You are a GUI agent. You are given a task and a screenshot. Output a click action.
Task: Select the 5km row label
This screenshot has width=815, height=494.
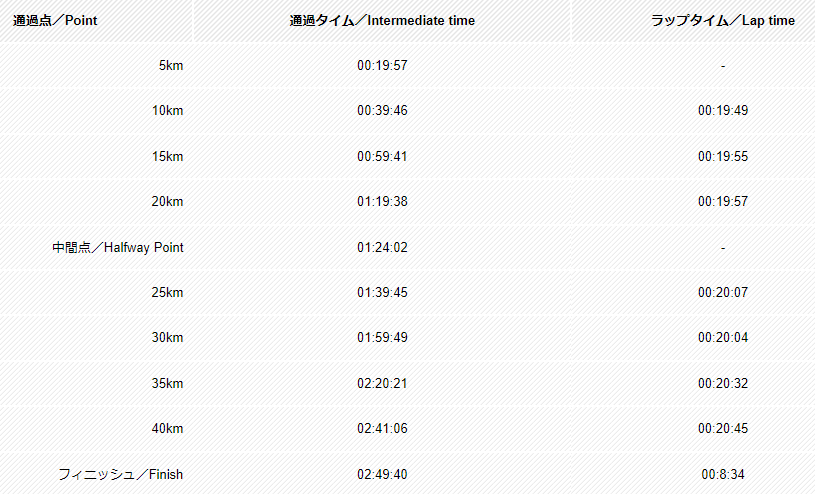(x=171, y=66)
